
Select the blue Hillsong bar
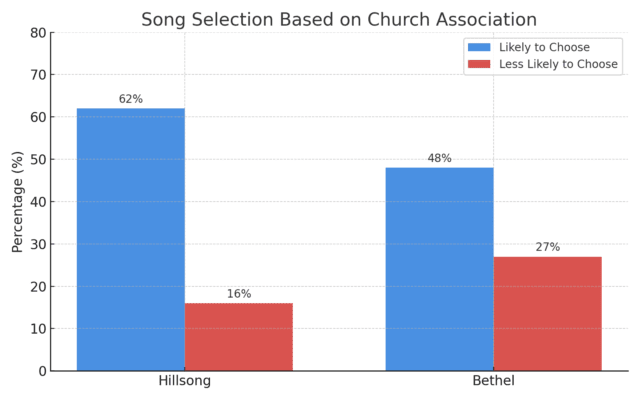pos(131,240)
